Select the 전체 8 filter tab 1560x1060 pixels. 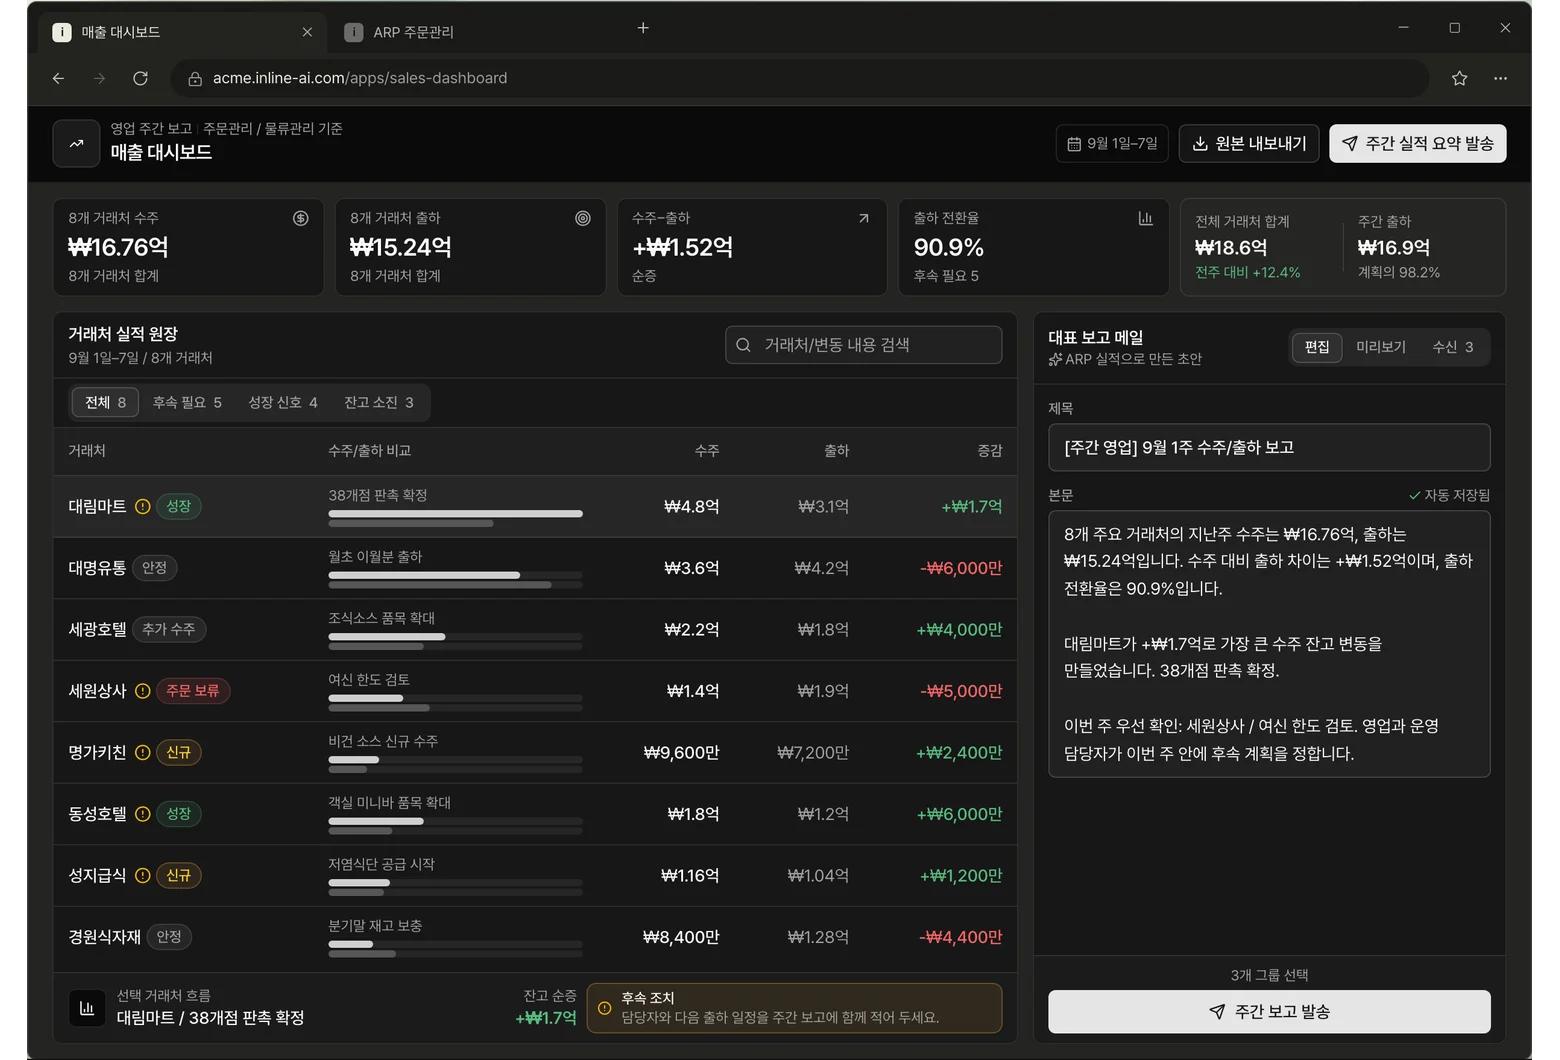pos(105,402)
